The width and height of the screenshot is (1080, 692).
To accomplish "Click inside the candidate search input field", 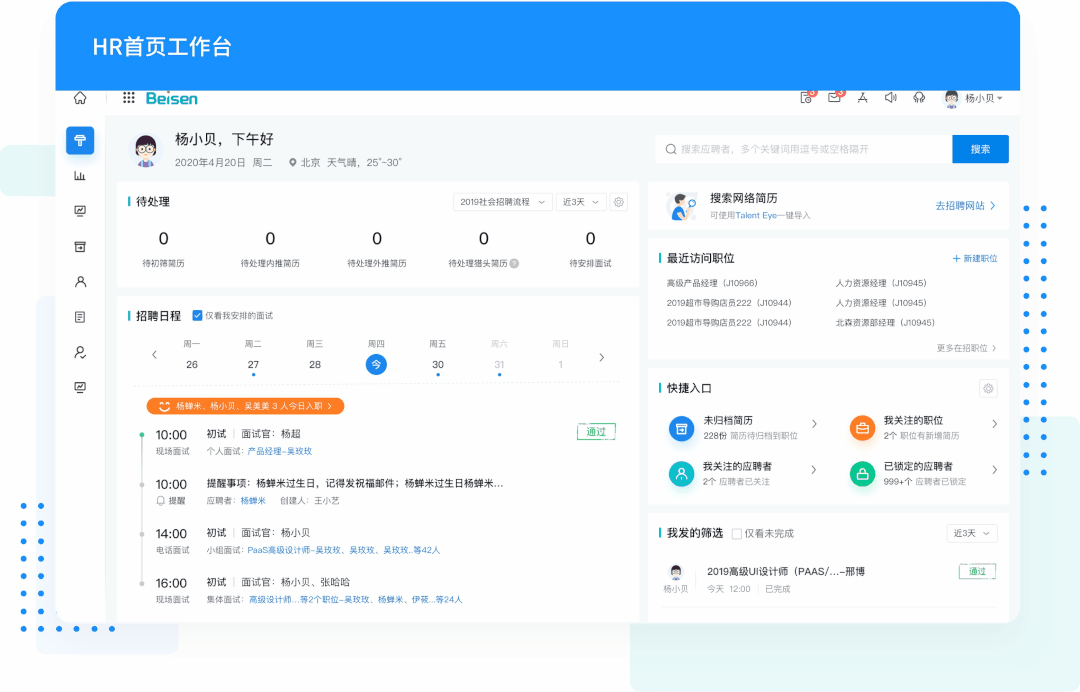I will [800, 148].
